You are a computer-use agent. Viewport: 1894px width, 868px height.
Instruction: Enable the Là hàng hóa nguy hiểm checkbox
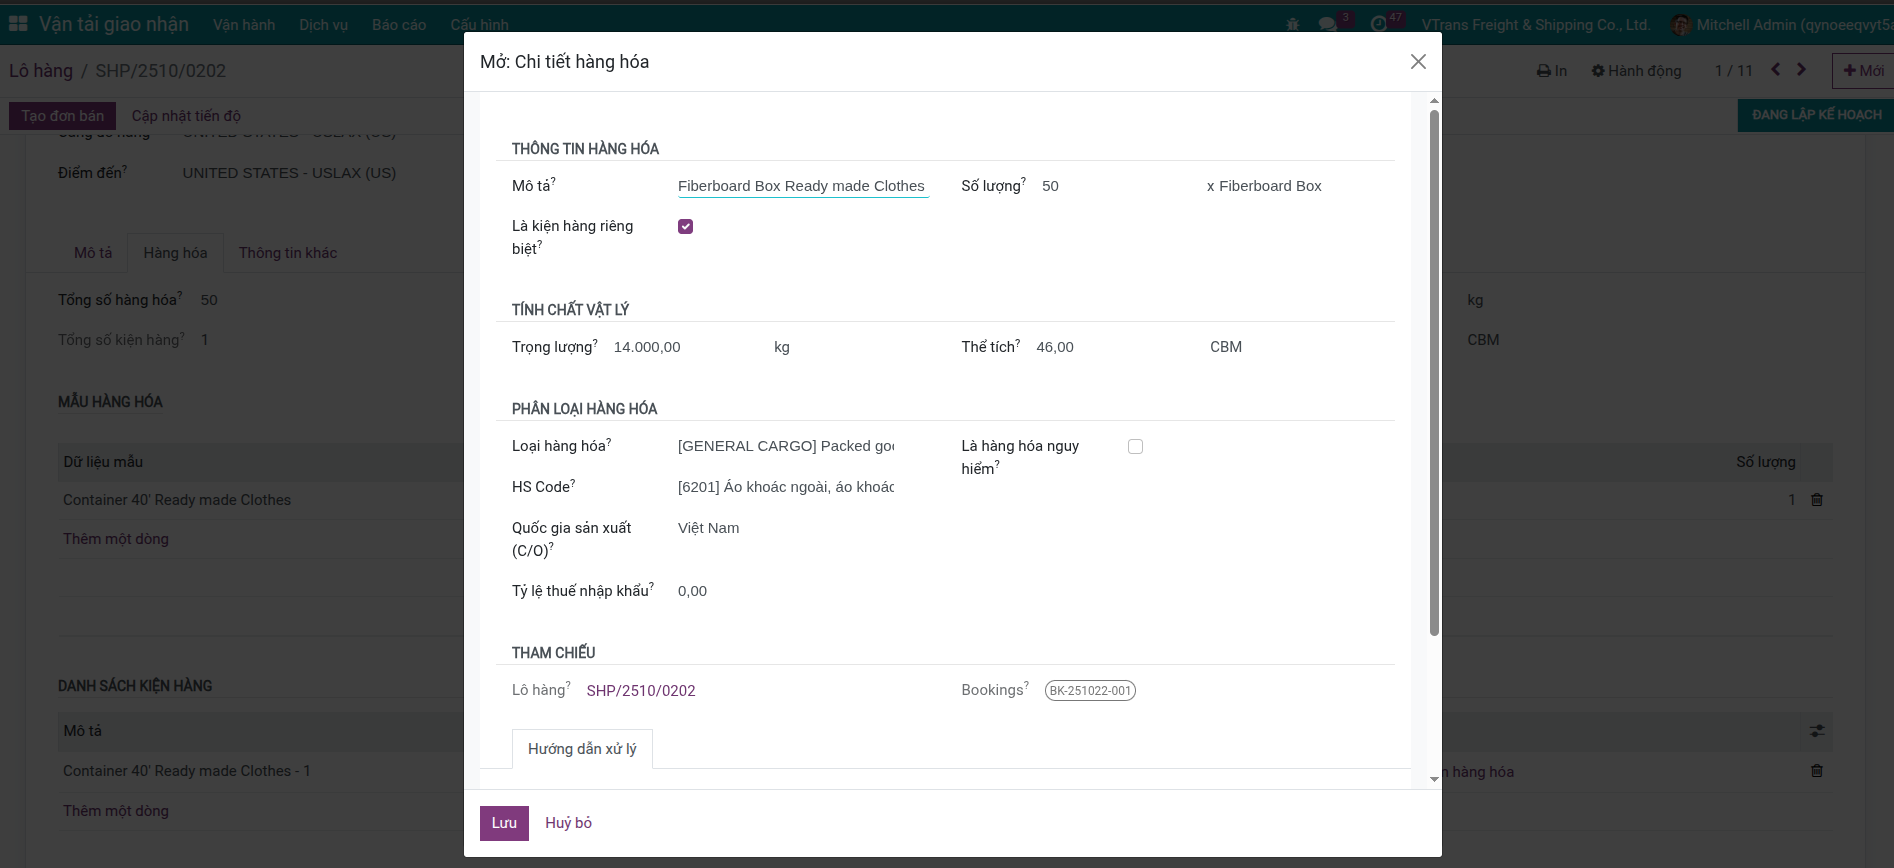1135,447
